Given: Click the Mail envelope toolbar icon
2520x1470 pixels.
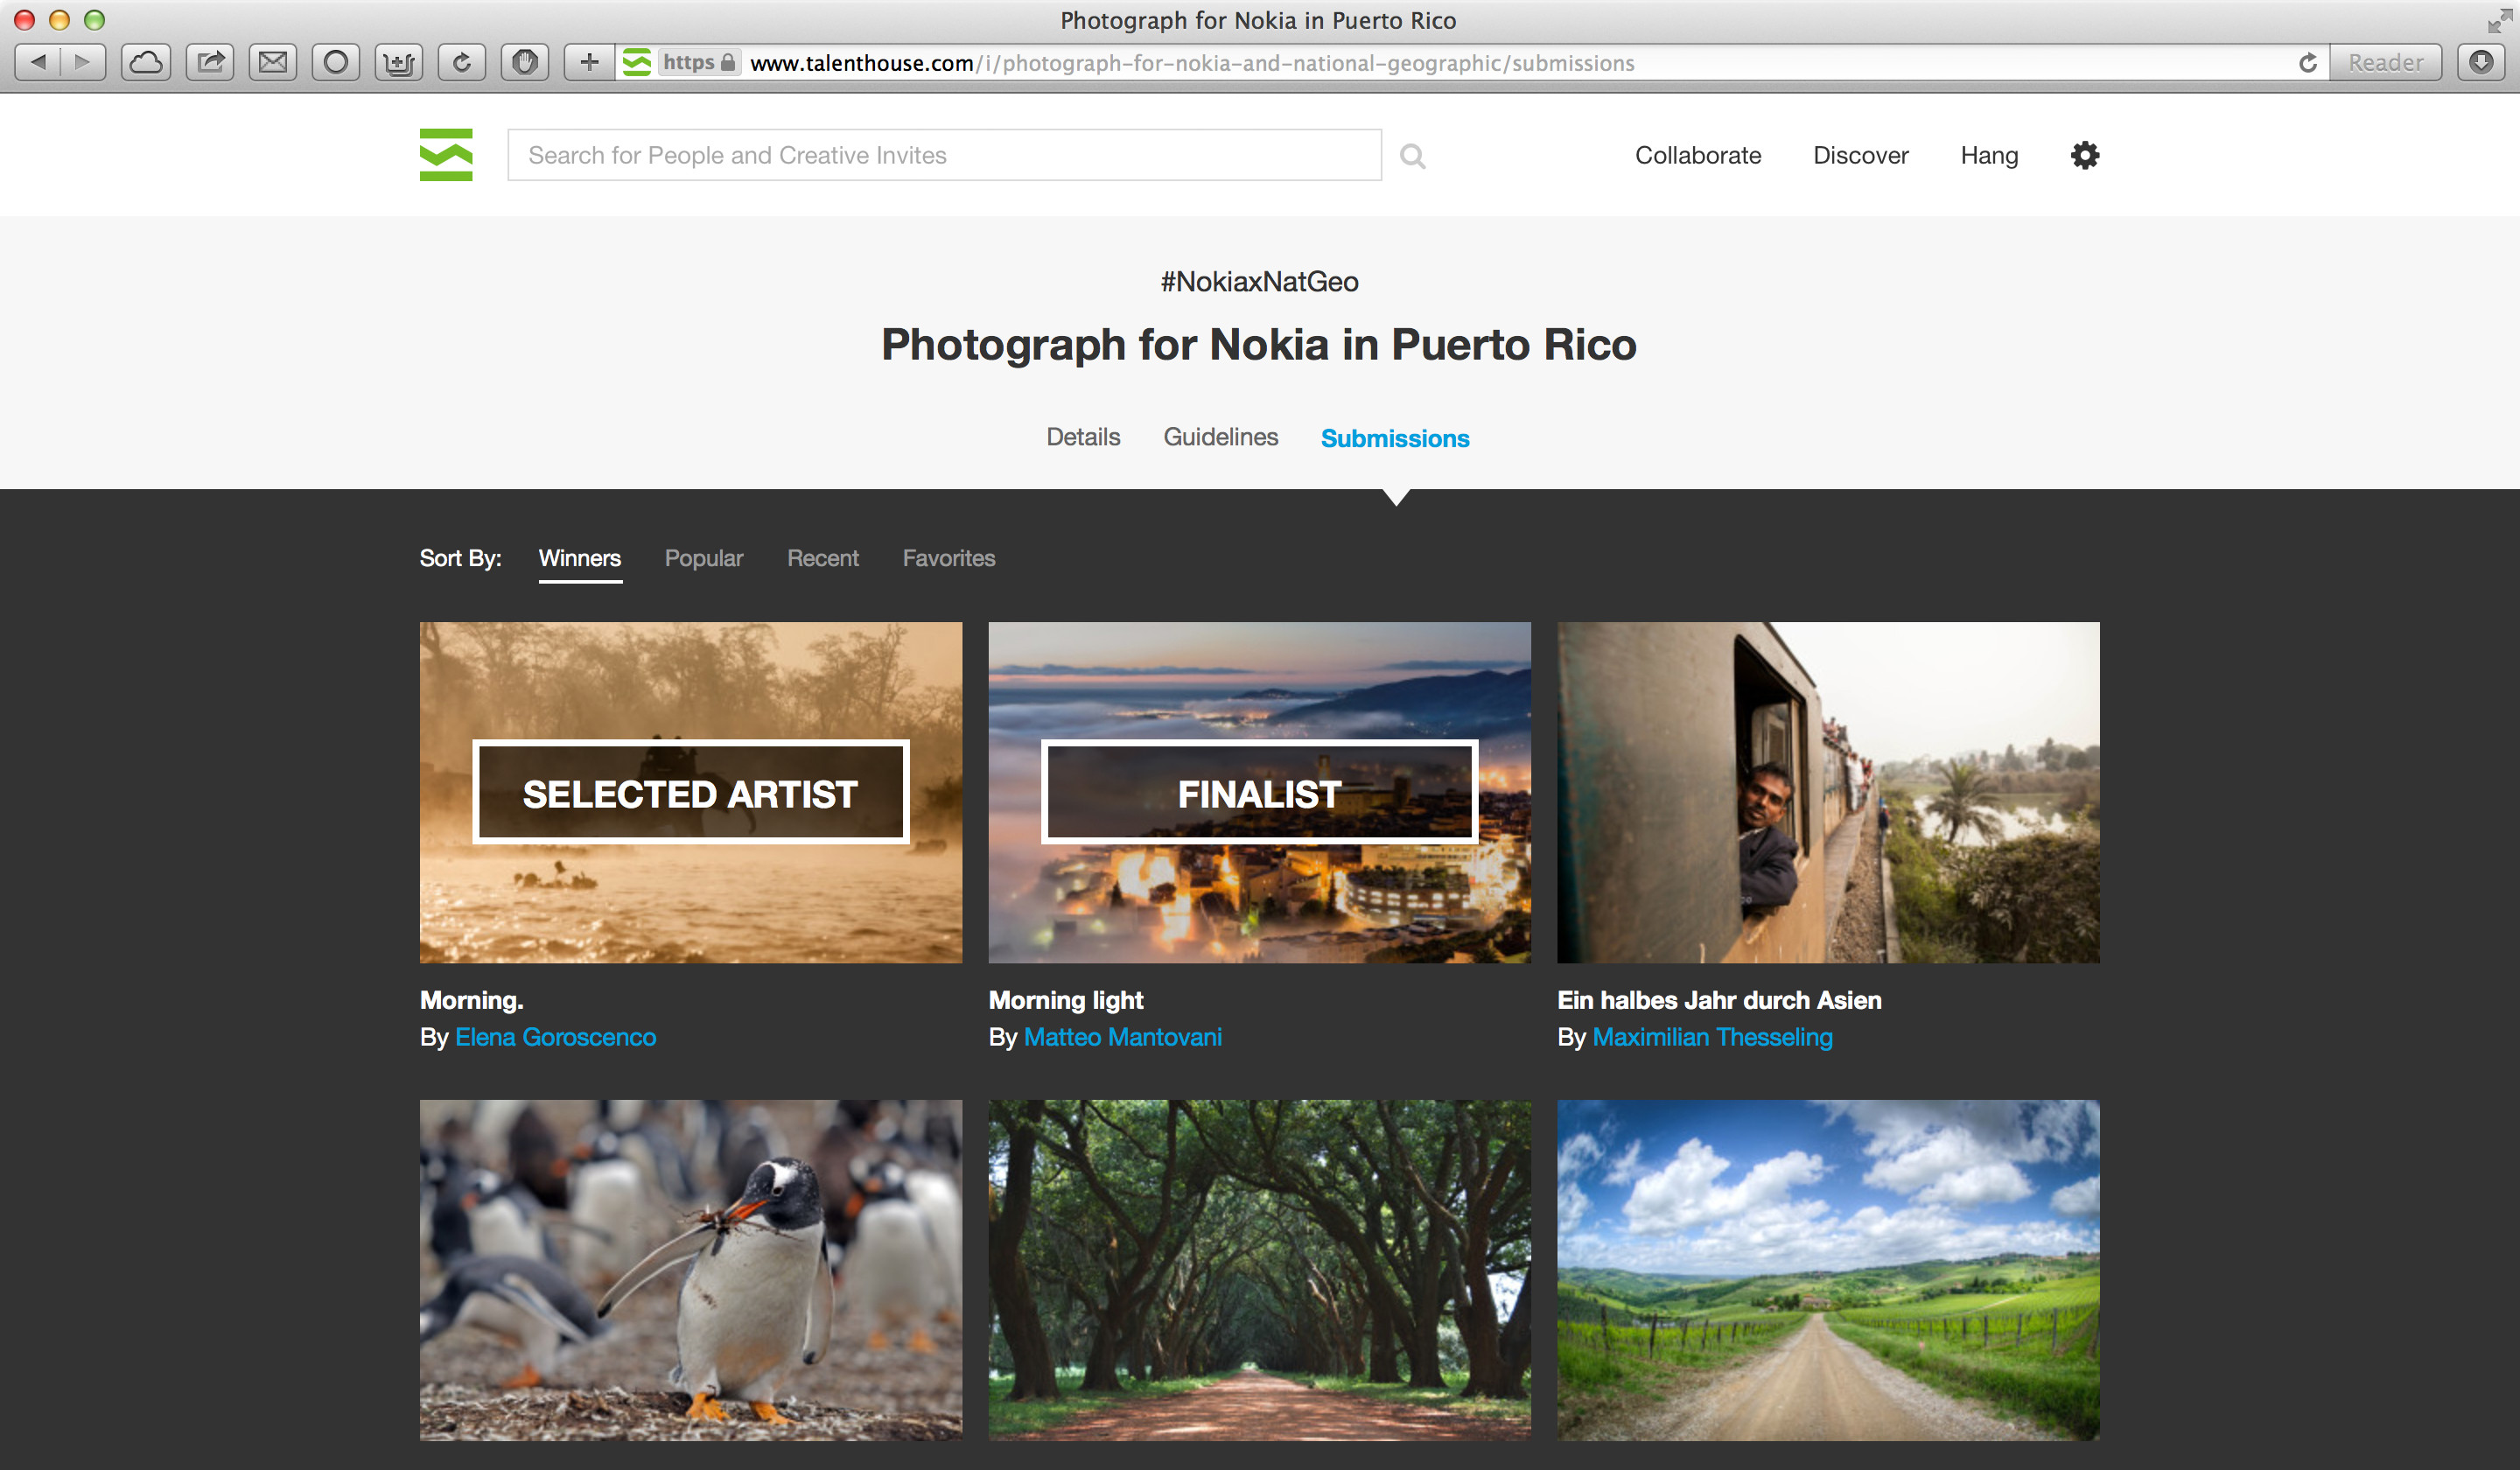Looking at the screenshot, I should pyautogui.click(x=273, y=62).
